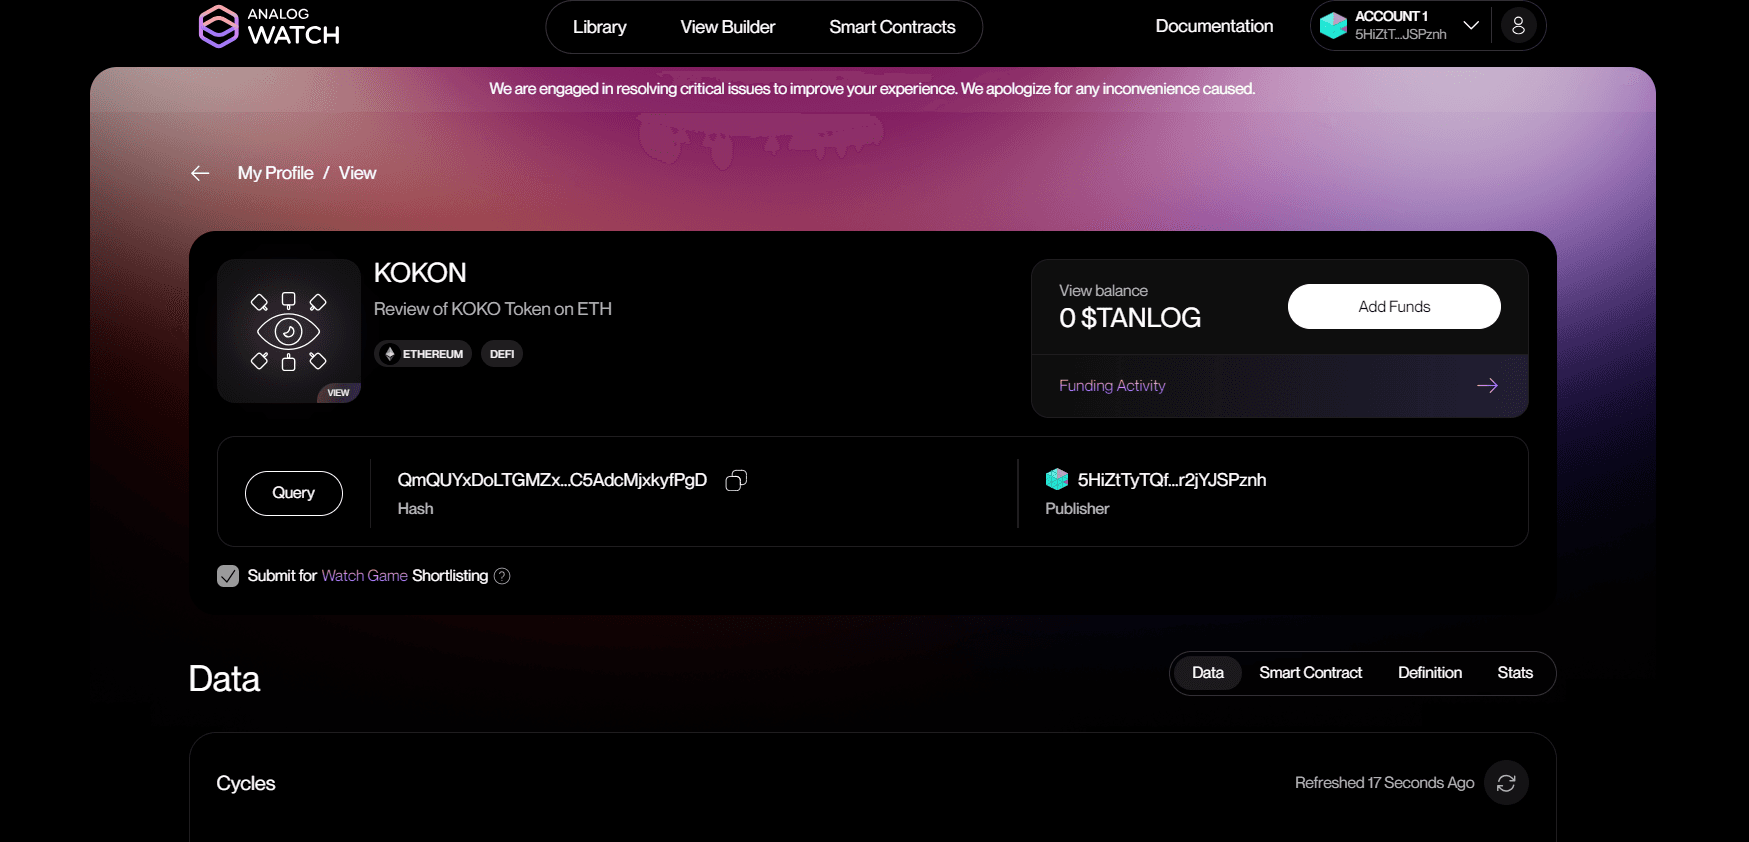Open the Watch Game link
Image resolution: width=1749 pixels, height=842 pixels.
coord(364,576)
